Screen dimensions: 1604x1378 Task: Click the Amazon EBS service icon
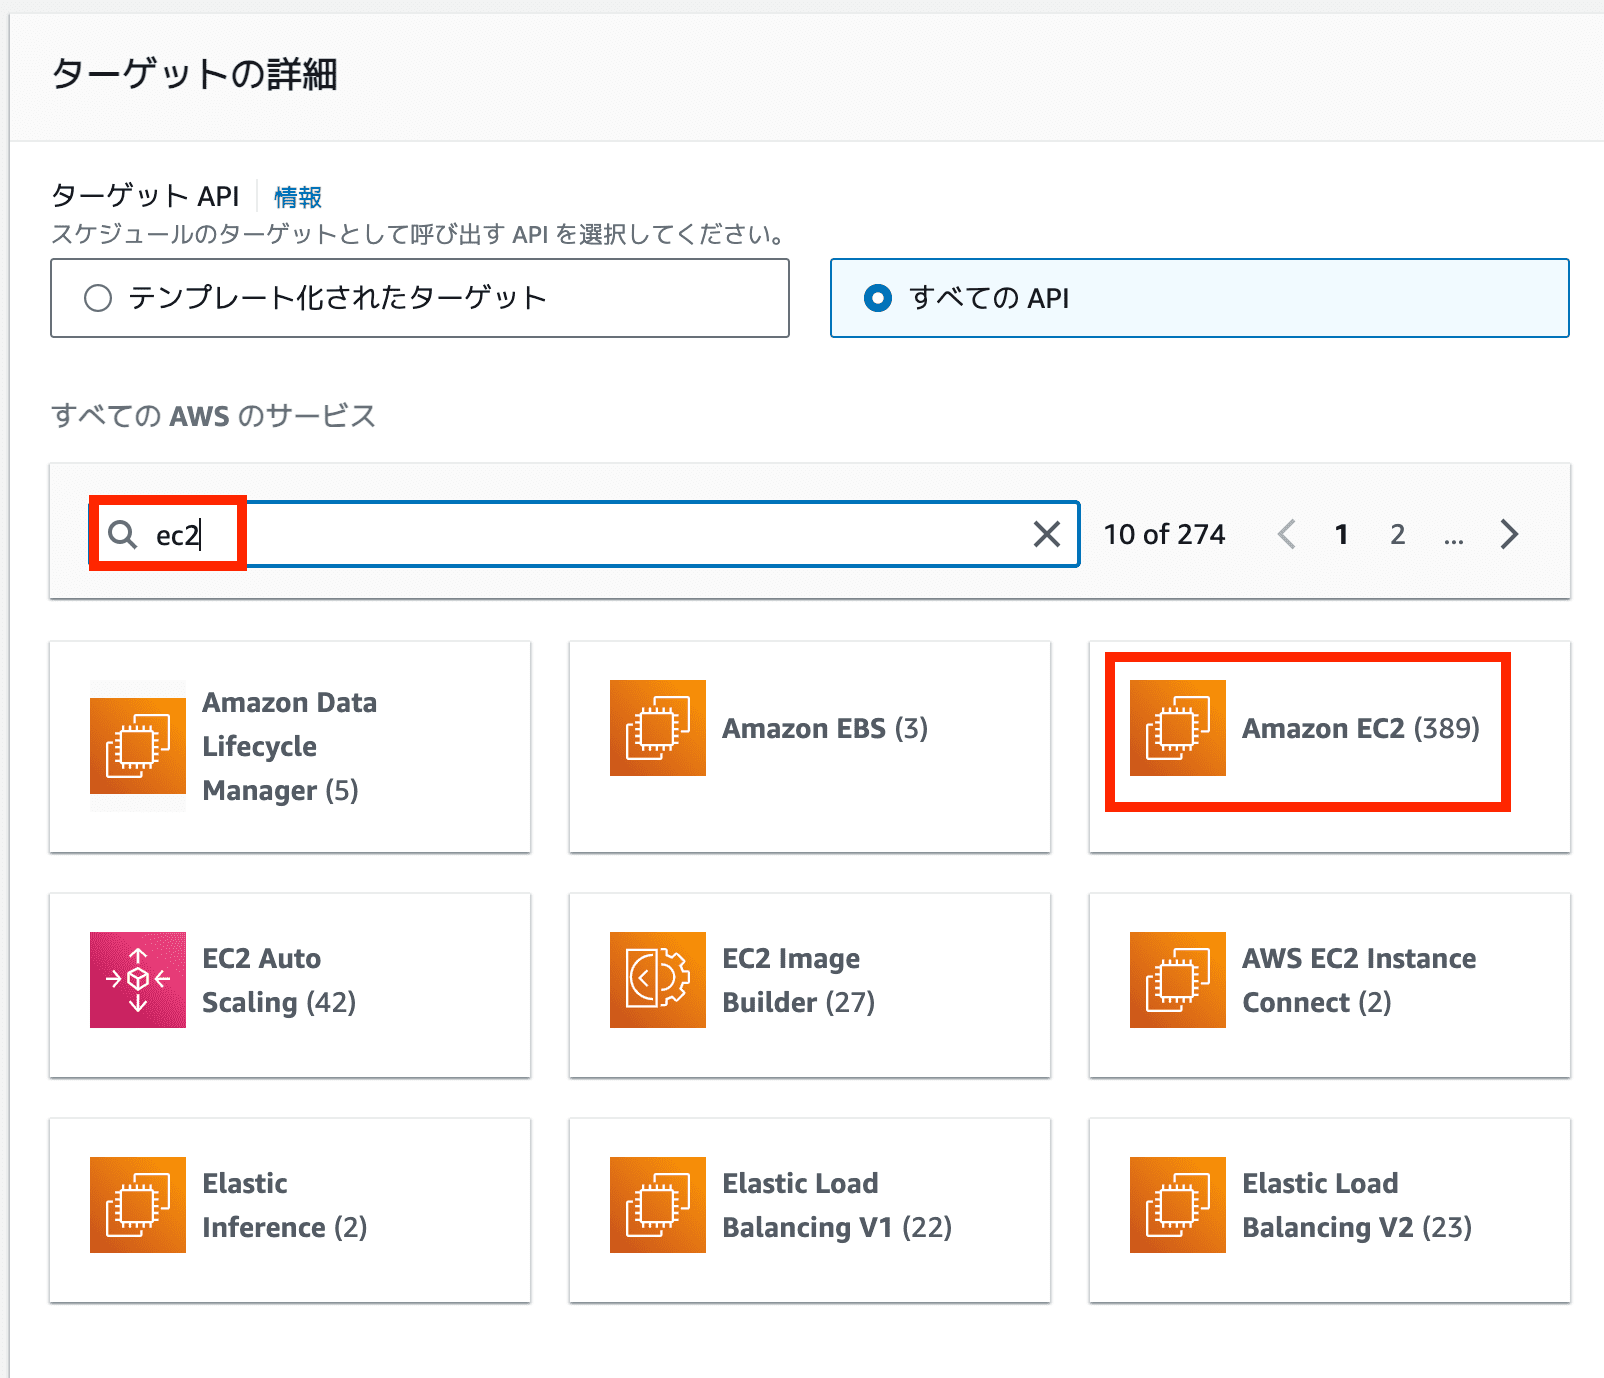[x=658, y=728]
